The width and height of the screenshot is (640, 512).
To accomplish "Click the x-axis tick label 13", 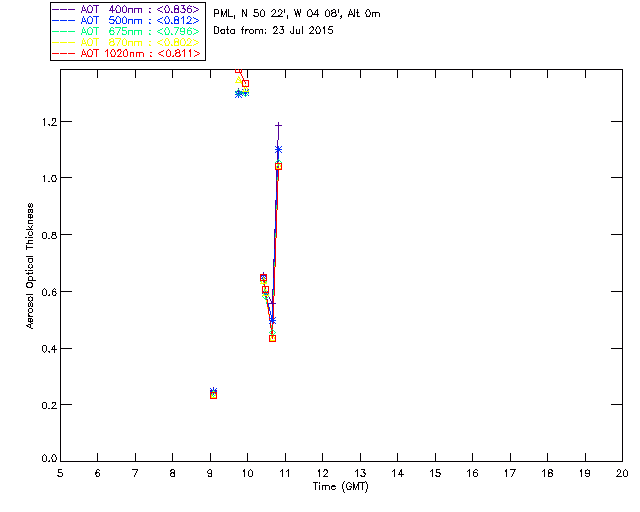I will pyautogui.click(x=360, y=473).
